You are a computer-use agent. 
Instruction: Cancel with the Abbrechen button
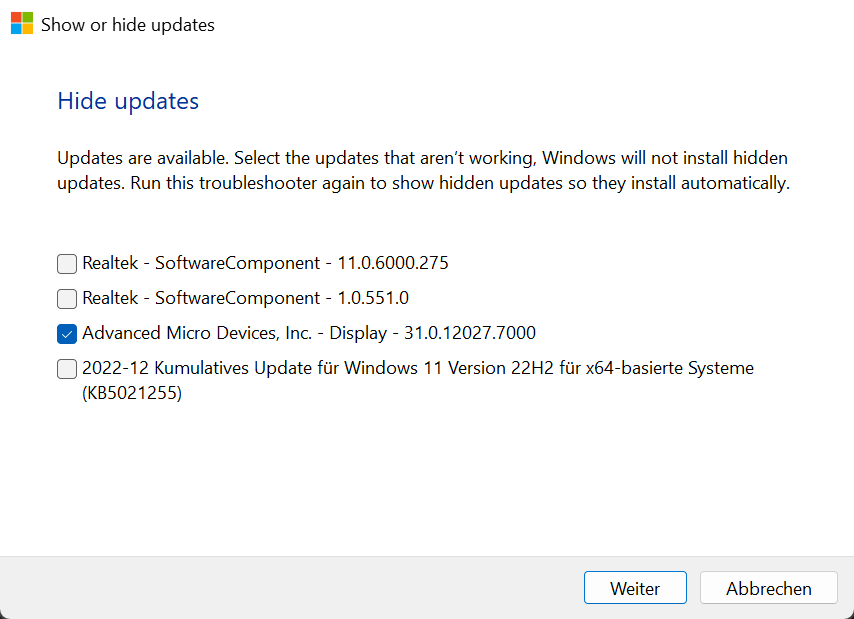(x=768, y=588)
